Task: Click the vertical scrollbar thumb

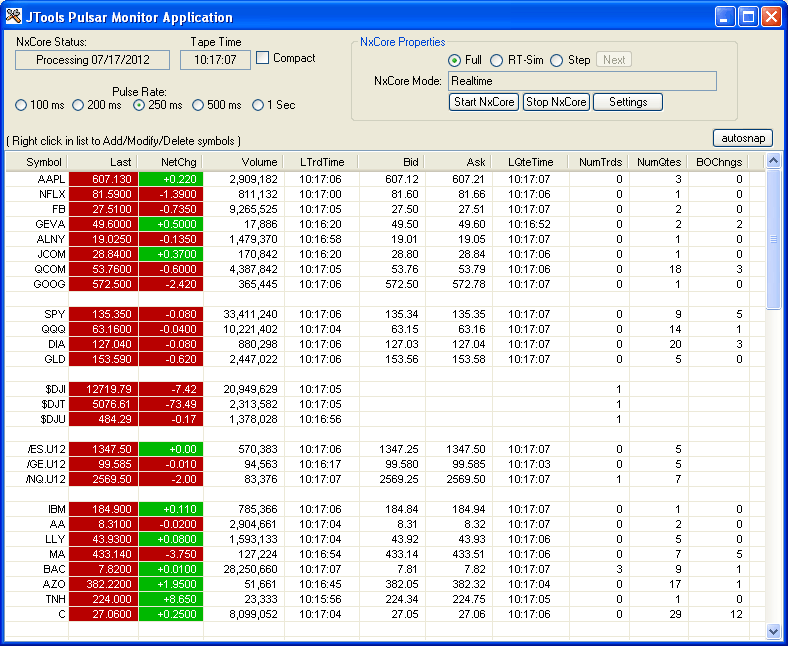Action: pos(773,239)
